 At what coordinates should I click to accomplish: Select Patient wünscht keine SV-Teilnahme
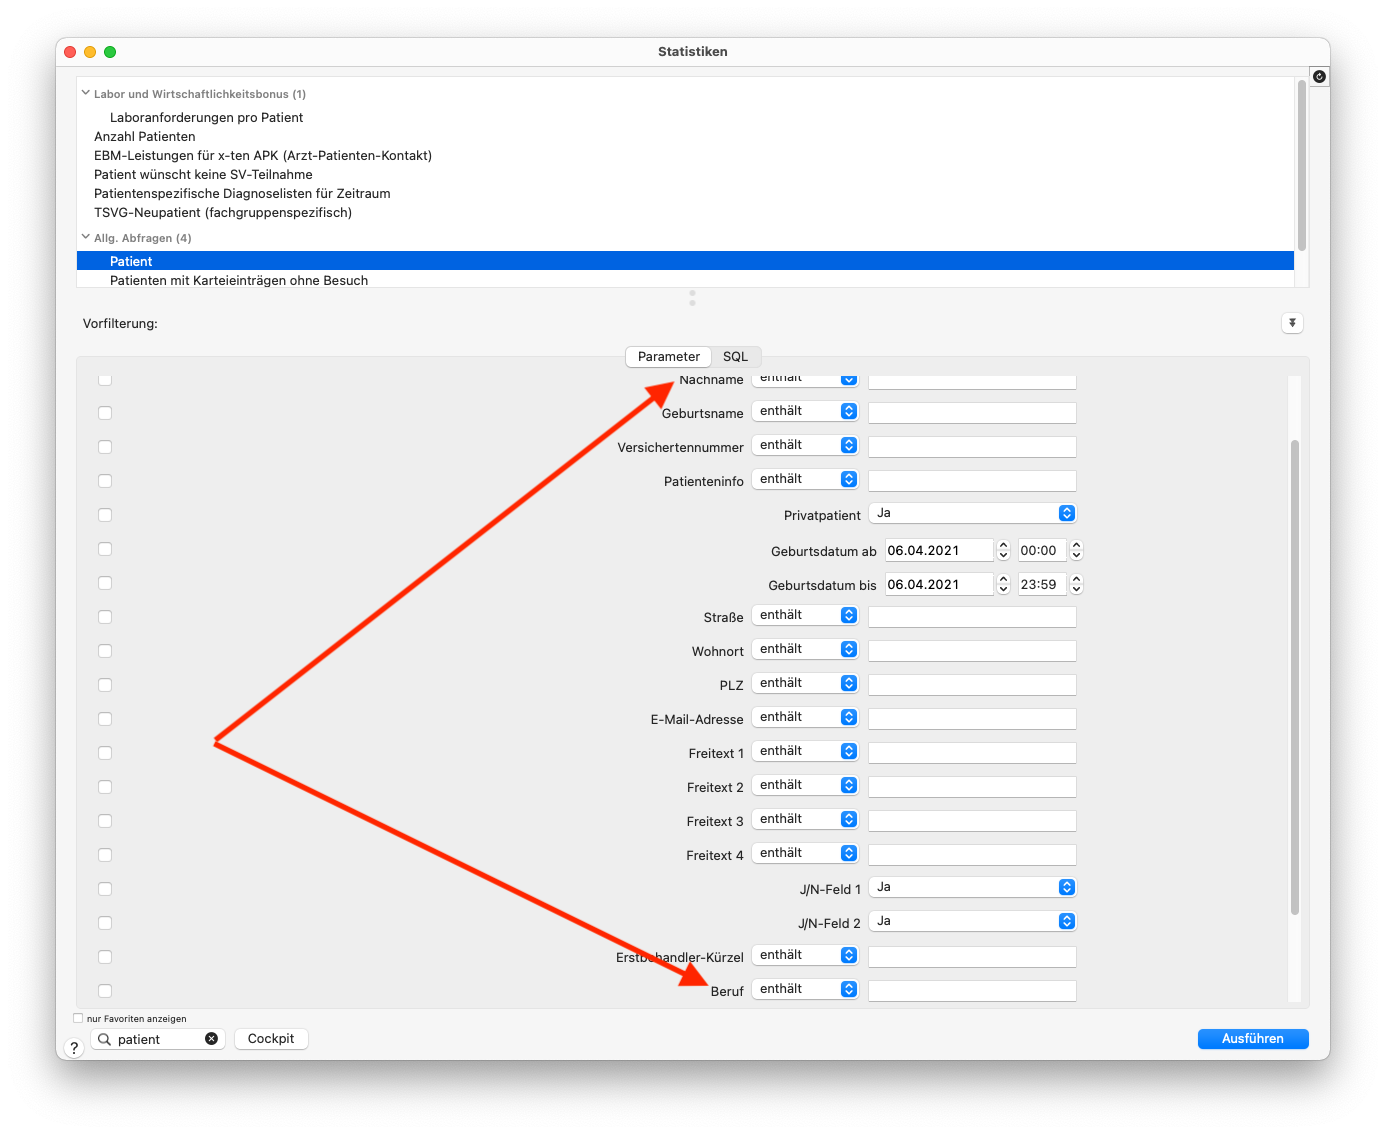(x=203, y=174)
